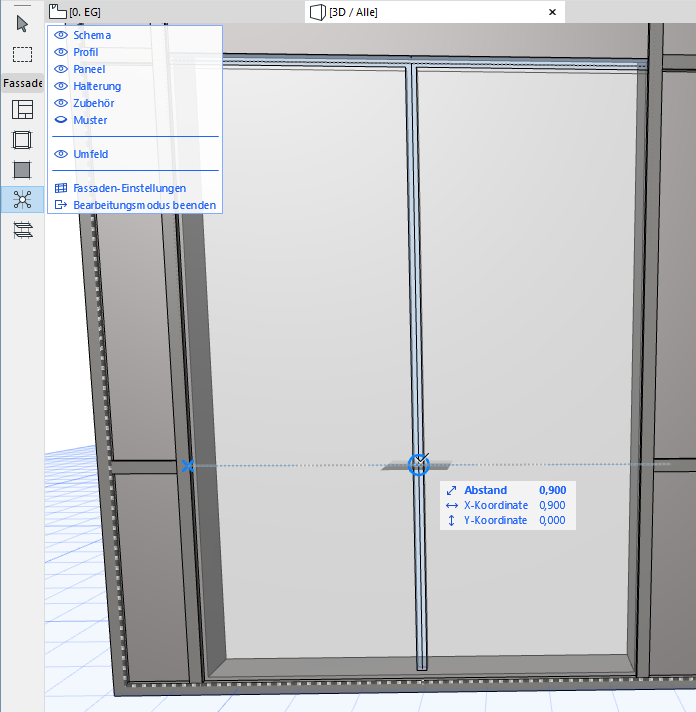Choose the Accessory tool in toolbox
The image size is (696, 712).
(x=22, y=230)
